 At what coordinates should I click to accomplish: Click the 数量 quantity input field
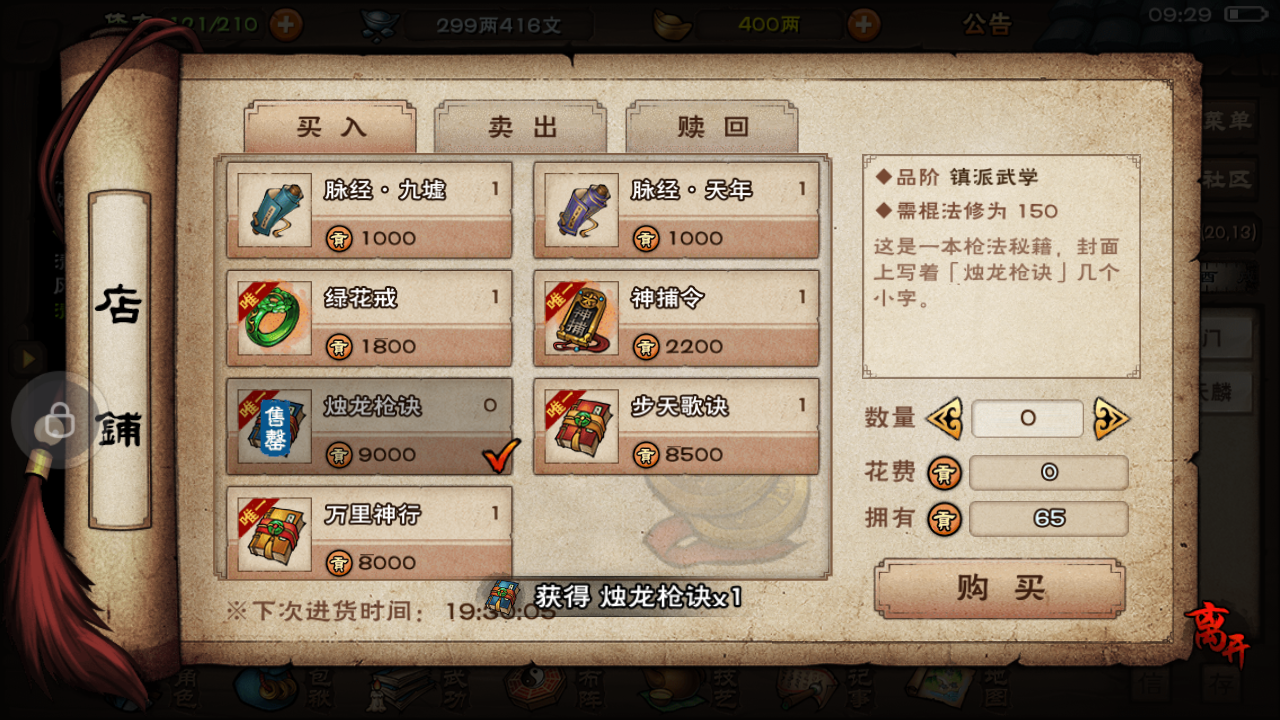[x=1027, y=419]
